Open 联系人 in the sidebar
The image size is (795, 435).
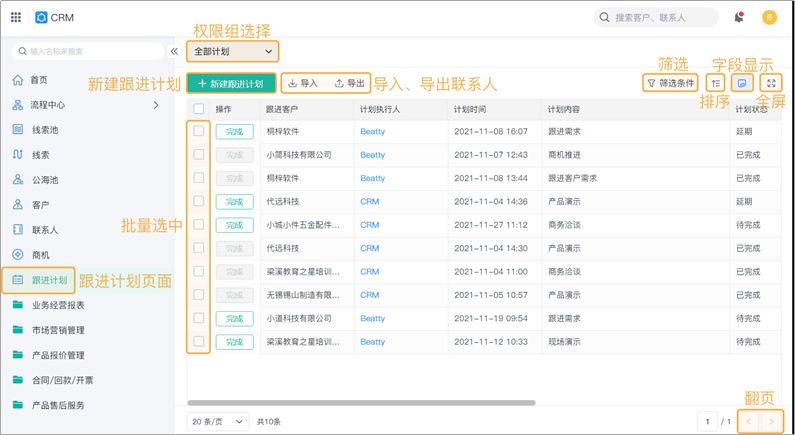(x=45, y=230)
